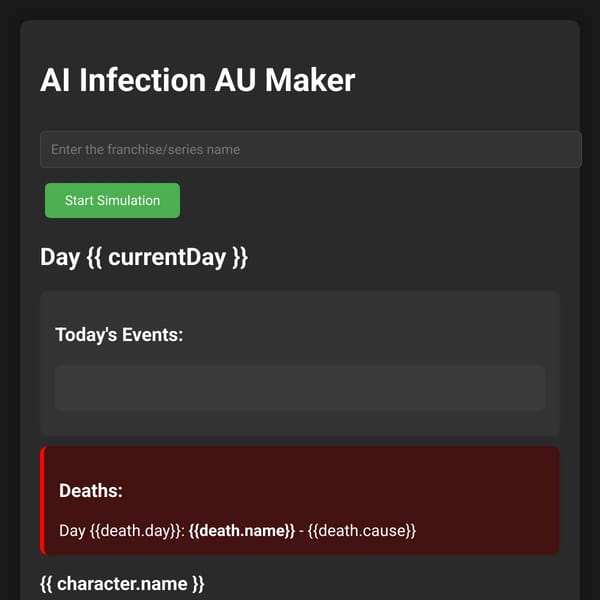Click the Start Simulation button
Viewport: 600px width, 600px height.
112,201
